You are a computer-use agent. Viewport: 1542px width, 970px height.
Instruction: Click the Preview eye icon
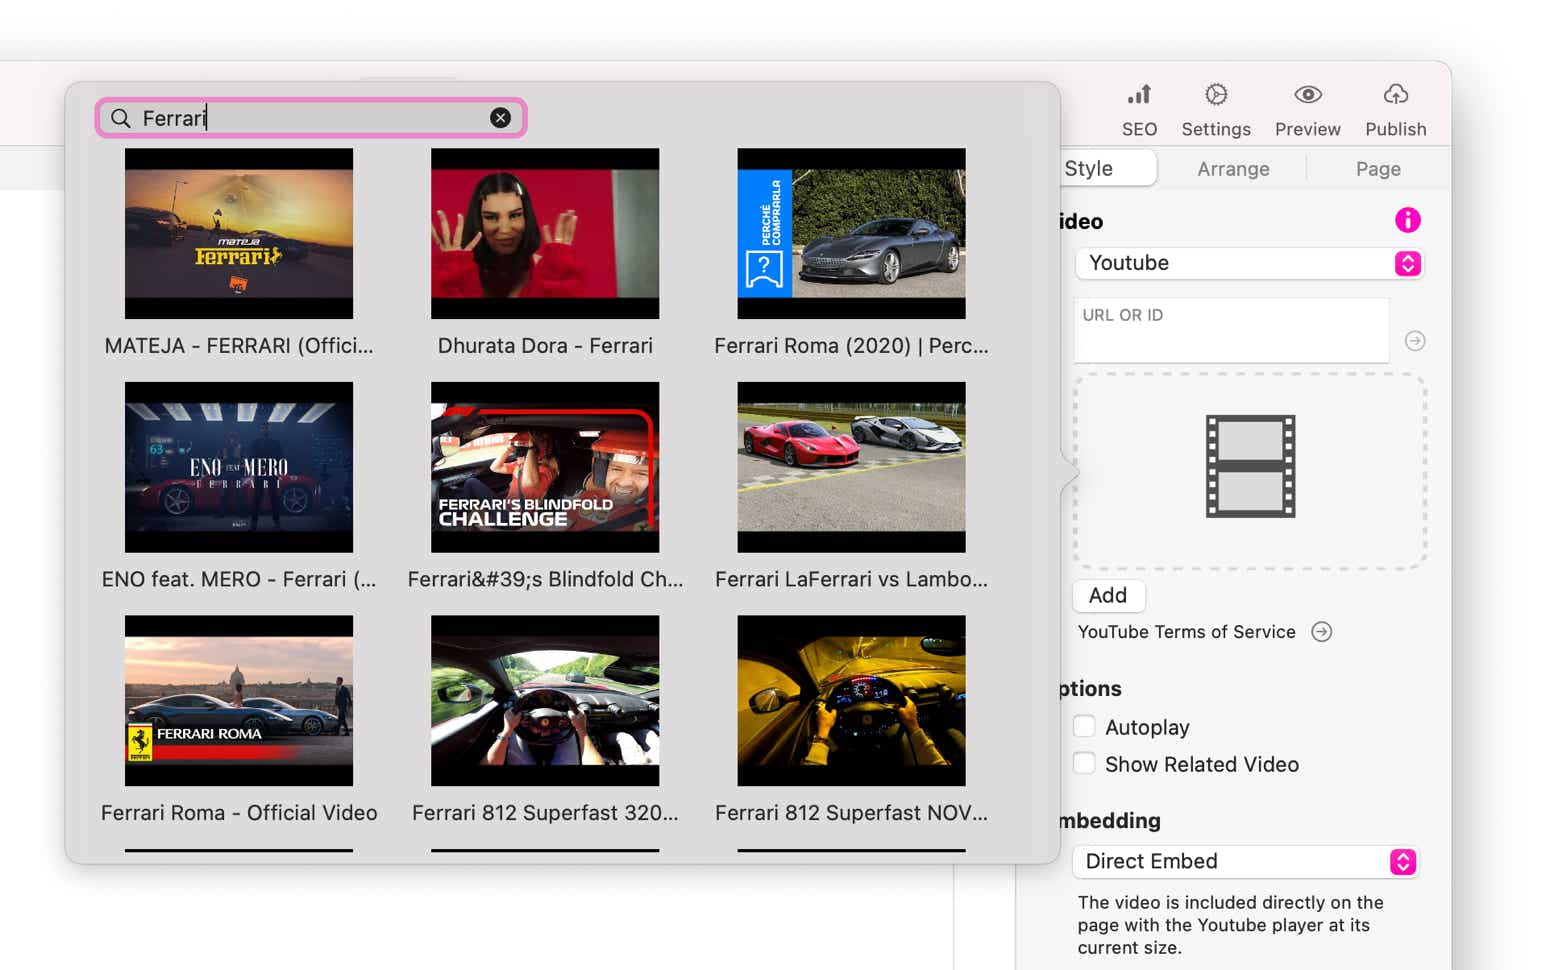[1308, 95]
